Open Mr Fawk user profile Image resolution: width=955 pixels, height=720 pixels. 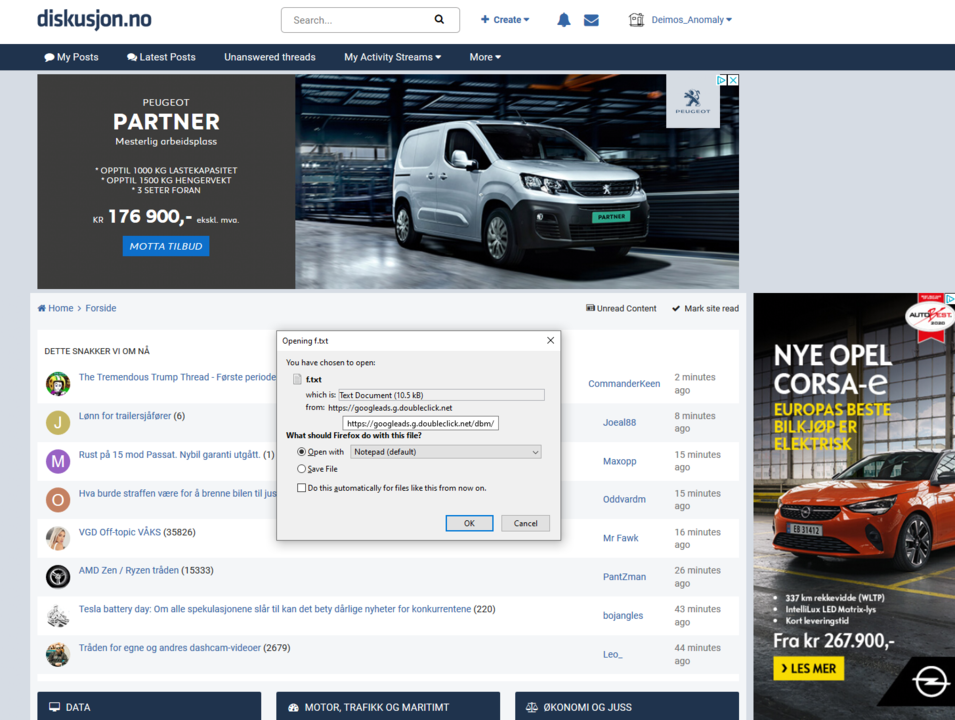pyautogui.click(x=621, y=538)
